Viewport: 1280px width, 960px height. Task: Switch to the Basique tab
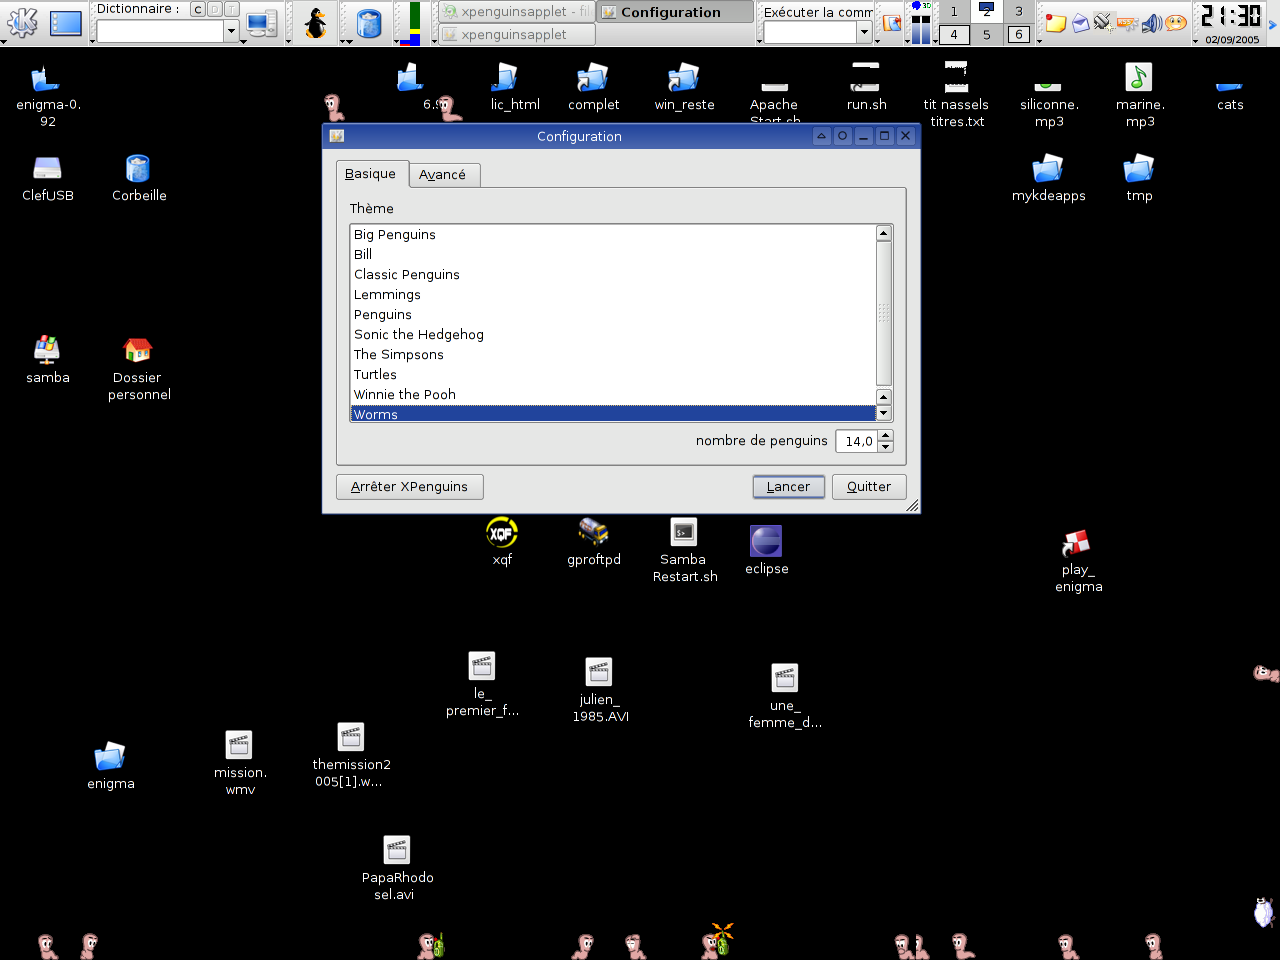(370, 174)
